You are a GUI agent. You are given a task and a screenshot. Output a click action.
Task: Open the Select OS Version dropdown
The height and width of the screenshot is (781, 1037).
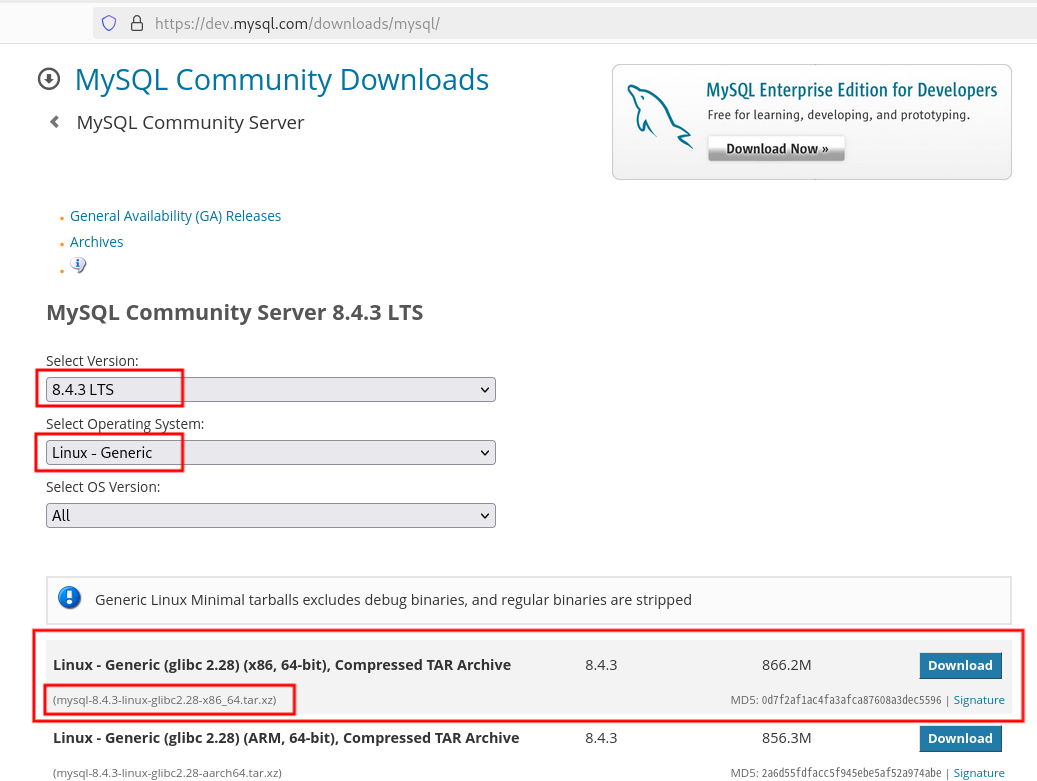[271, 515]
